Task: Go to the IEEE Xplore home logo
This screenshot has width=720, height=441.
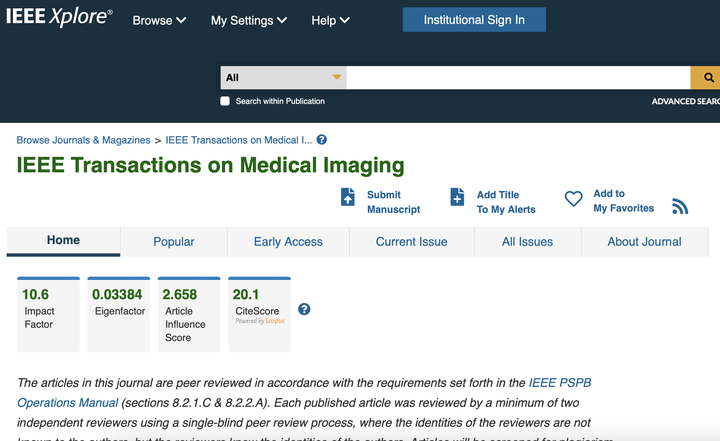Action: (x=59, y=18)
